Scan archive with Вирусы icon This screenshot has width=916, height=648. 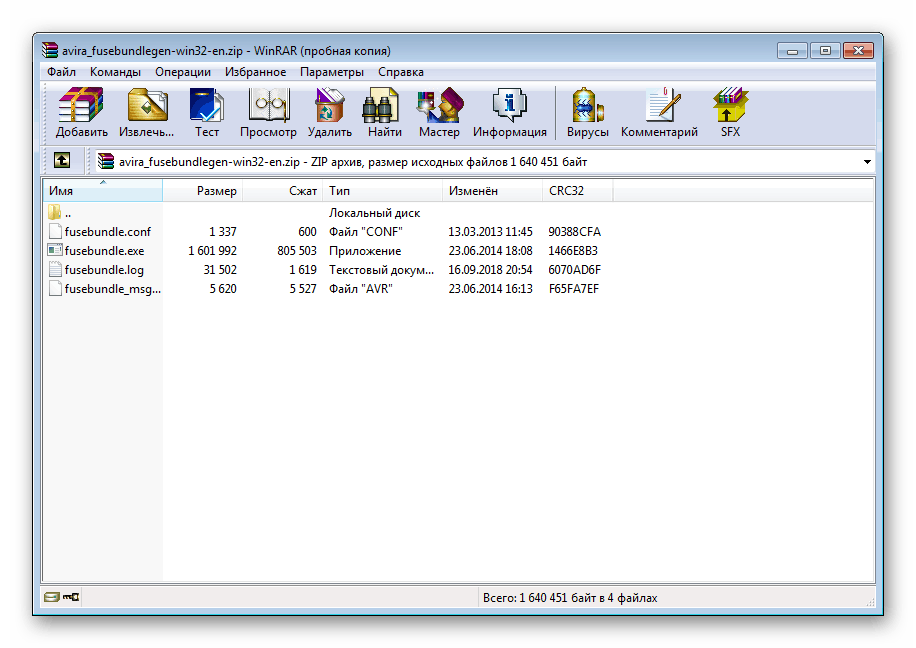587,112
